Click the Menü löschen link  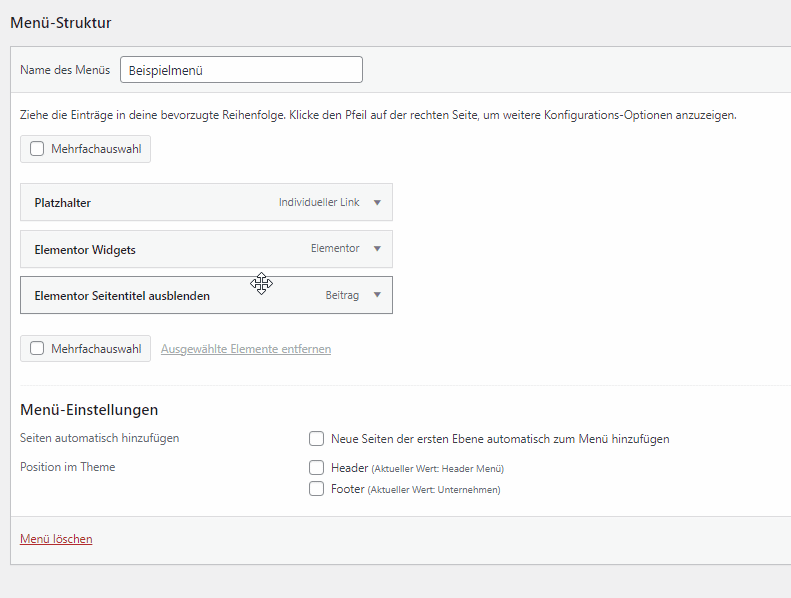click(56, 538)
